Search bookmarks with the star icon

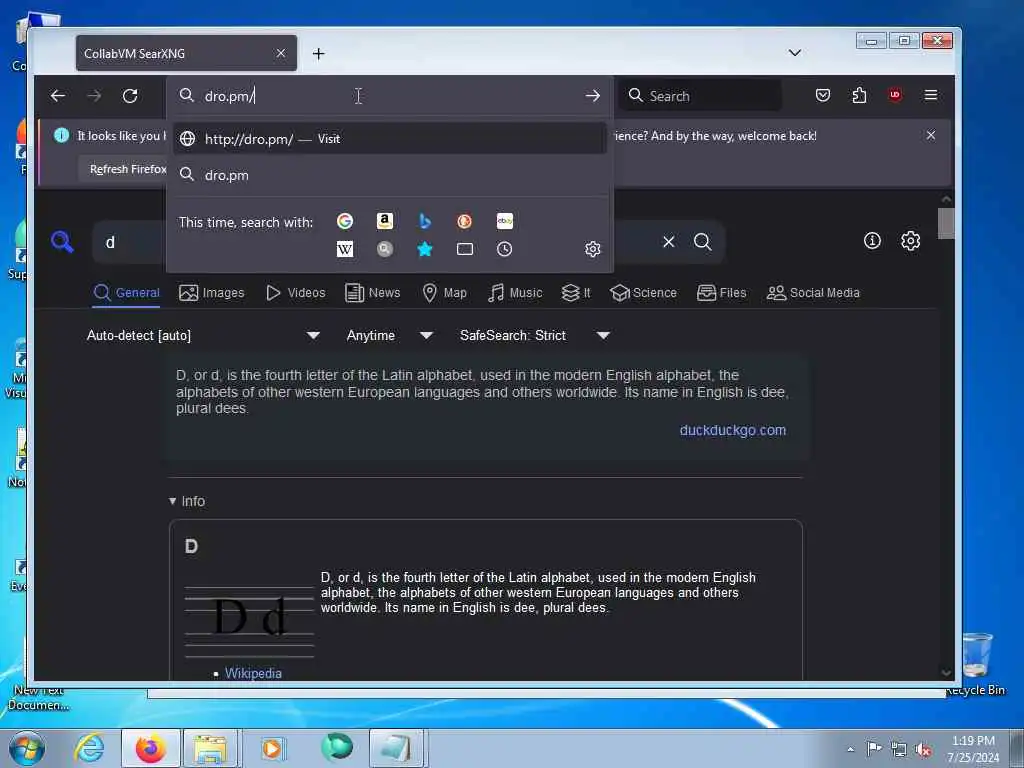(x=424, y=249)
